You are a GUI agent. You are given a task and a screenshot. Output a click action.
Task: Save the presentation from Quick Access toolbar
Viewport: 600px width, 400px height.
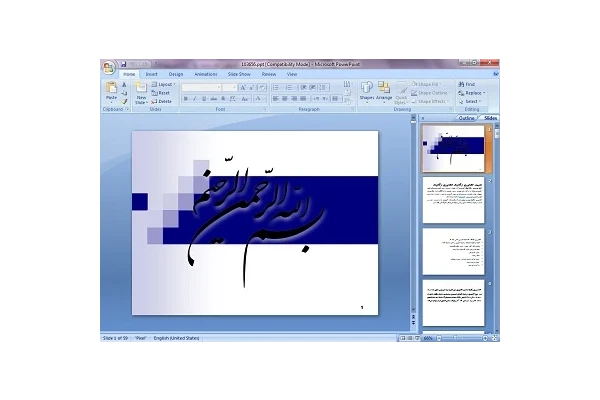pos(123,64)
